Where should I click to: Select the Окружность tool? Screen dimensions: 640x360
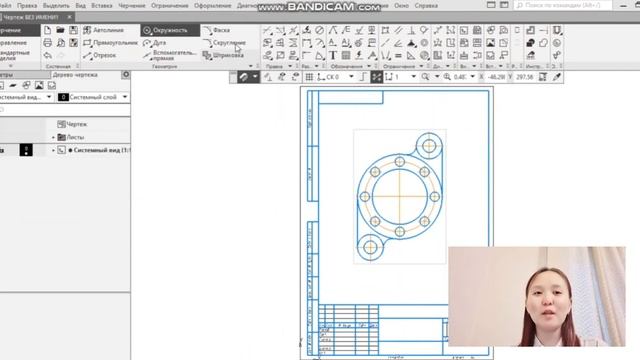170,30
